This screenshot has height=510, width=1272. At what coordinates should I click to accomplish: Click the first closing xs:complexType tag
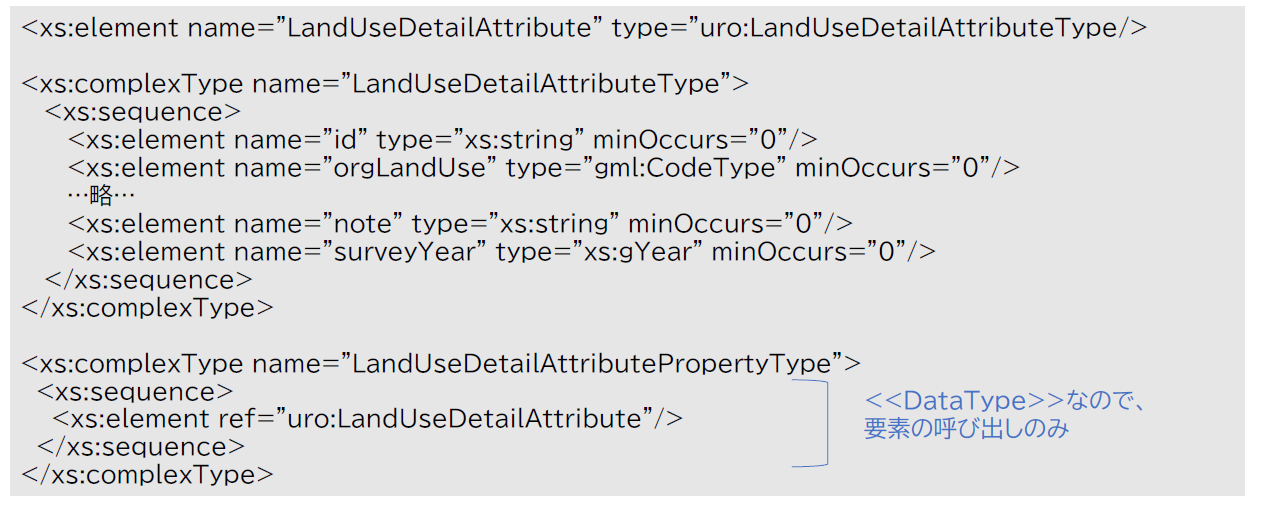click(147, 307)
